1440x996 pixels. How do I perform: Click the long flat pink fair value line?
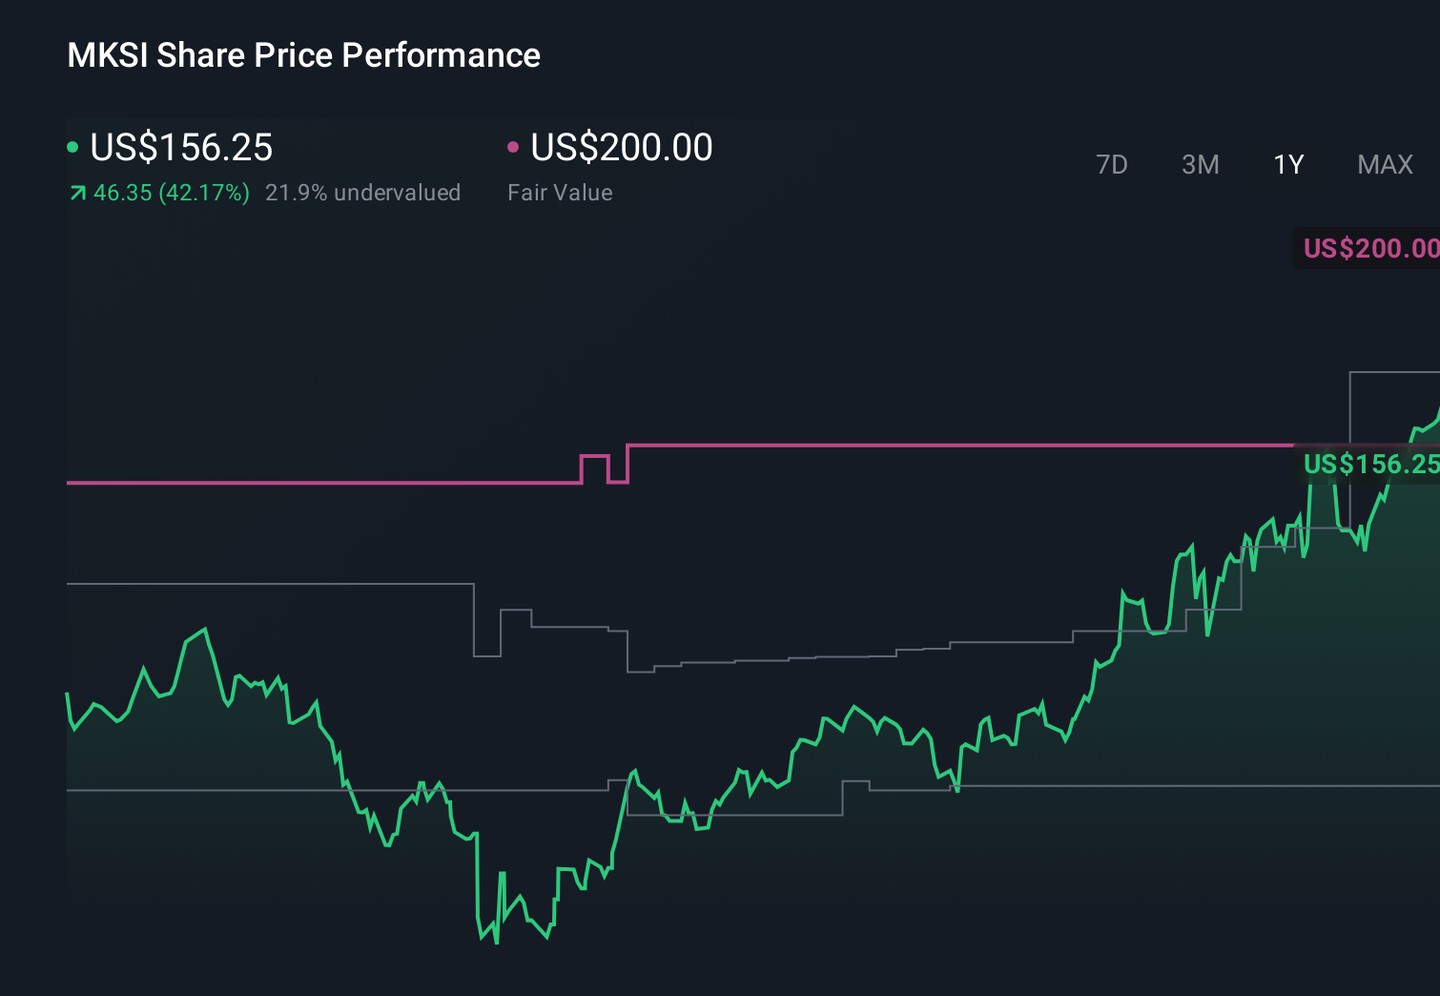point(960,445)
